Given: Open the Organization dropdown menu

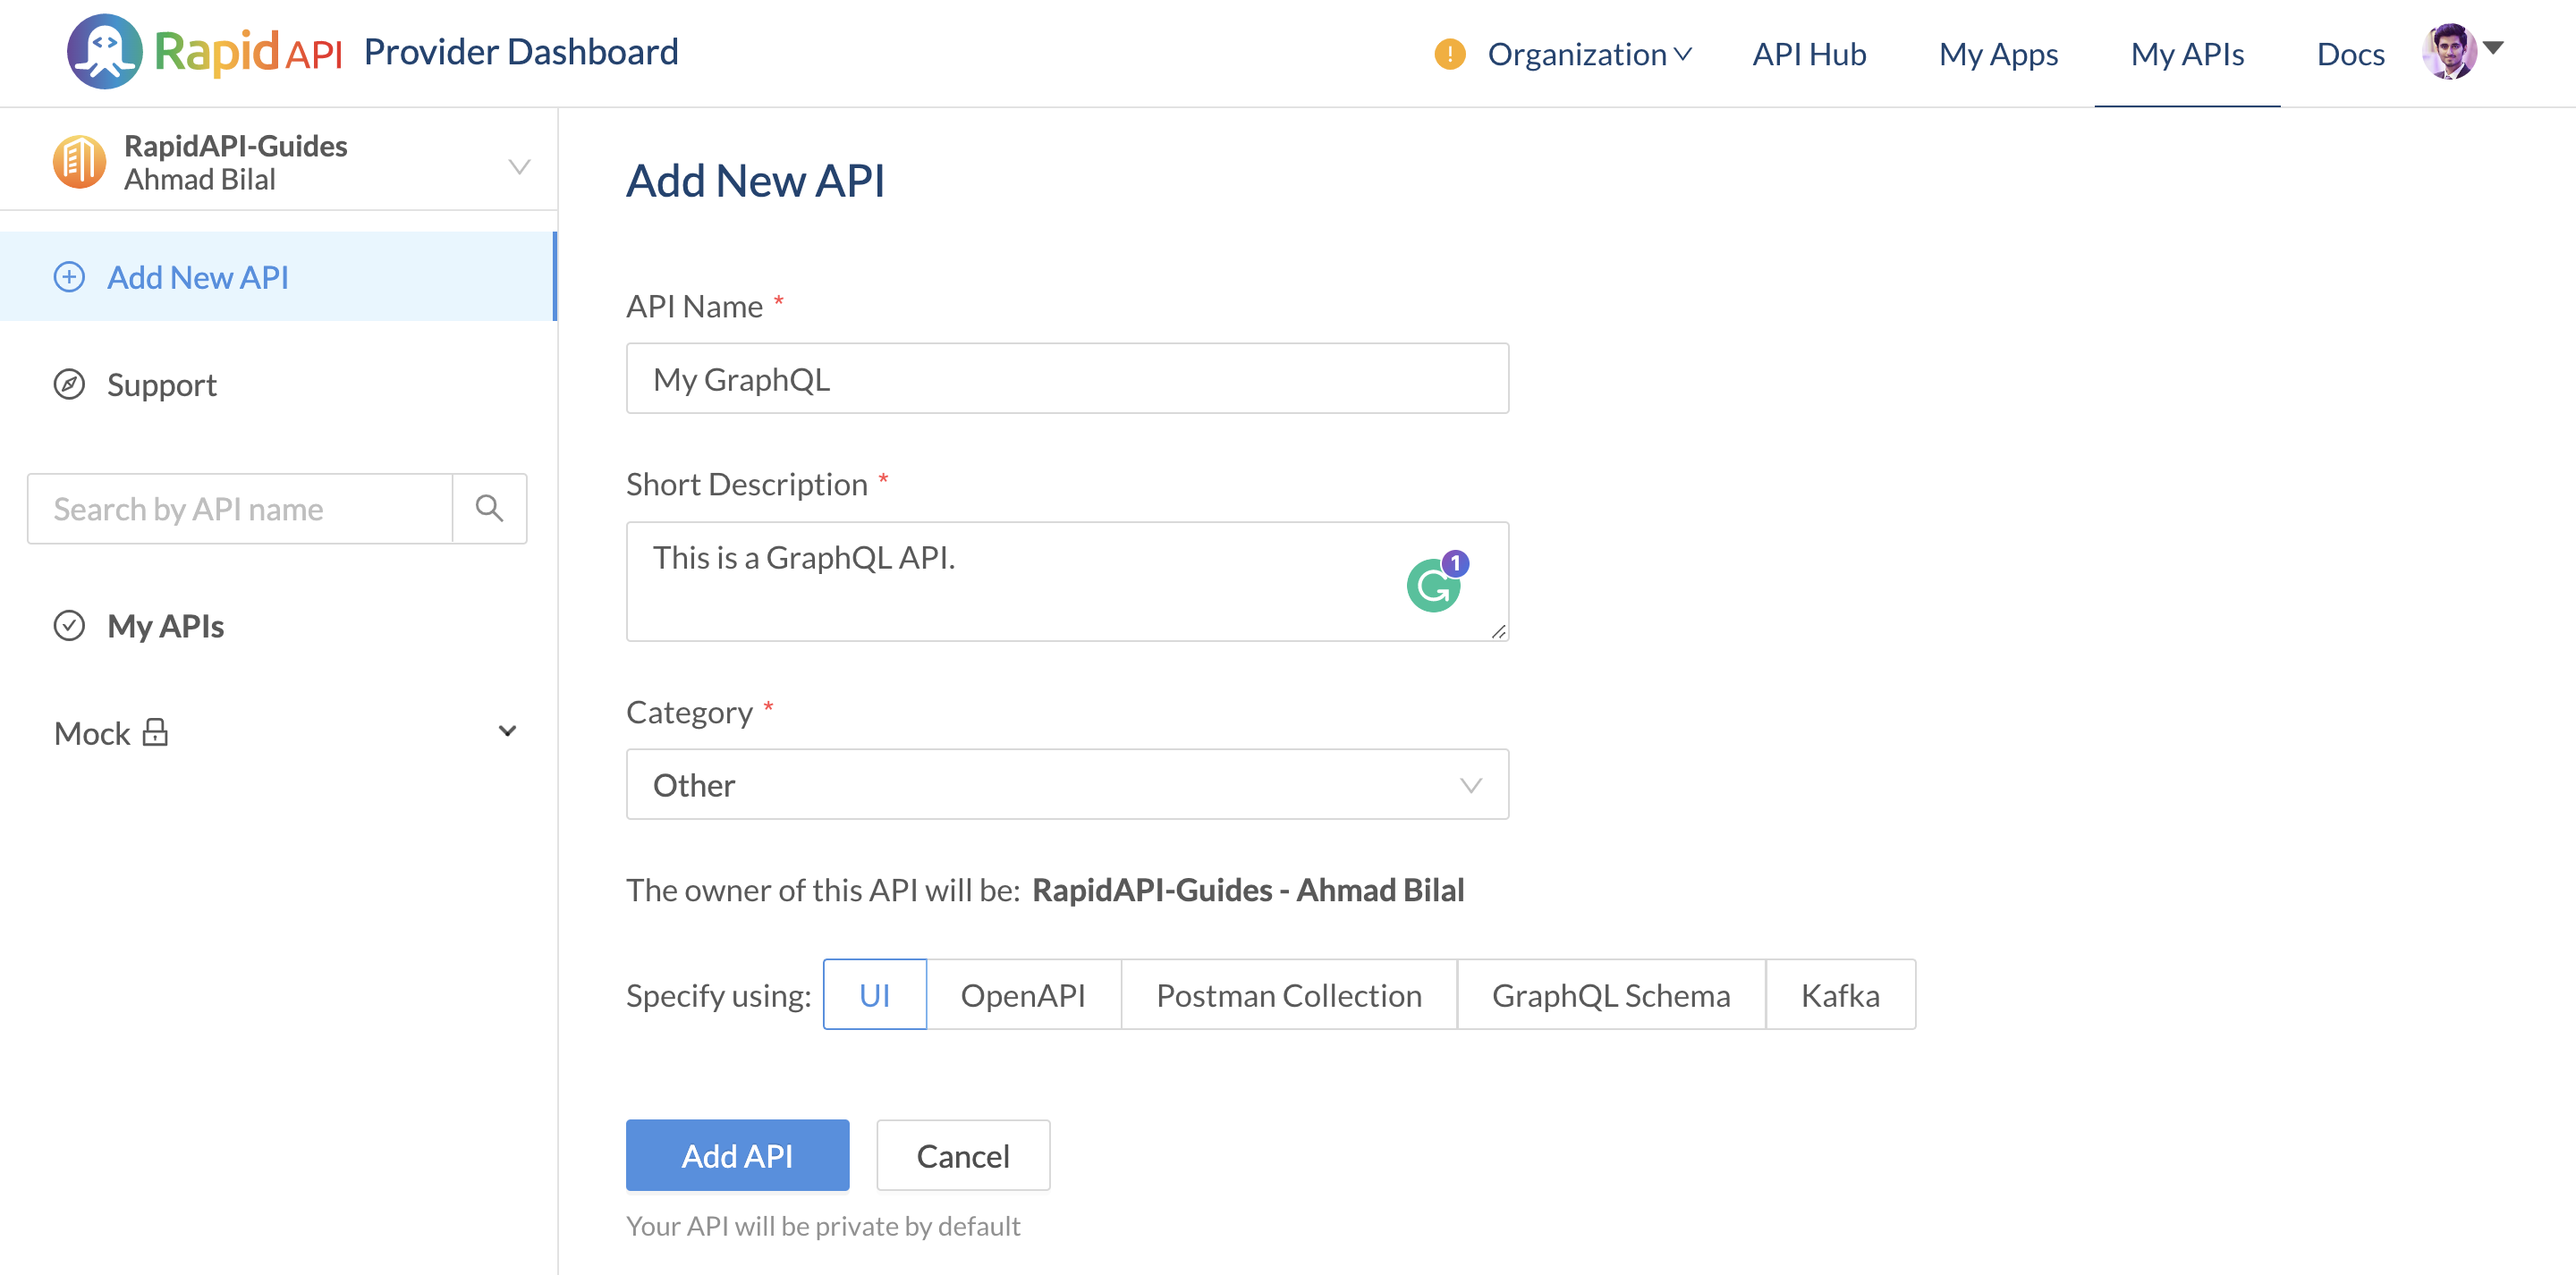Looking at the screenshot, I should tap(1588, 54).
